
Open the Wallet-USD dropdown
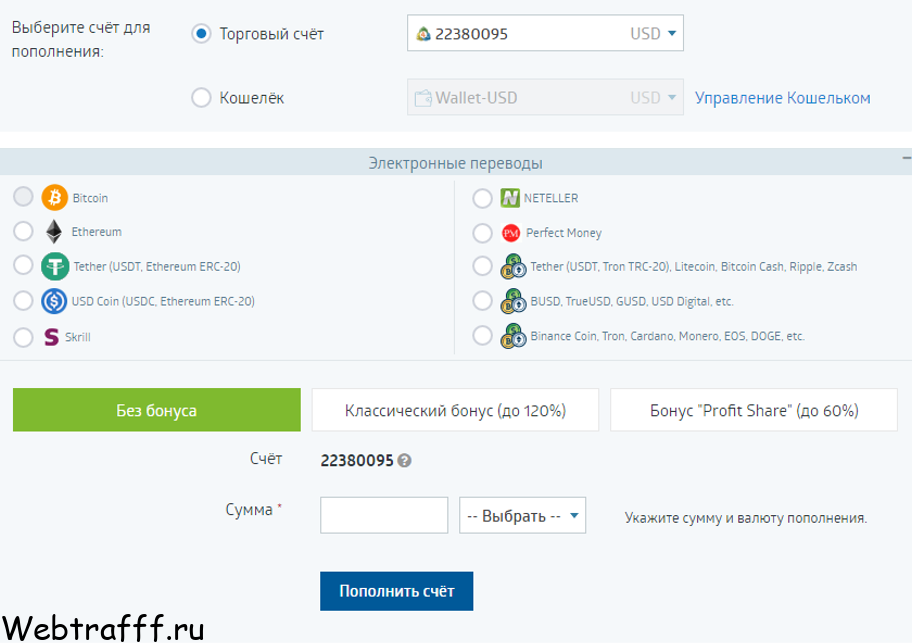[x=545, y=97]
